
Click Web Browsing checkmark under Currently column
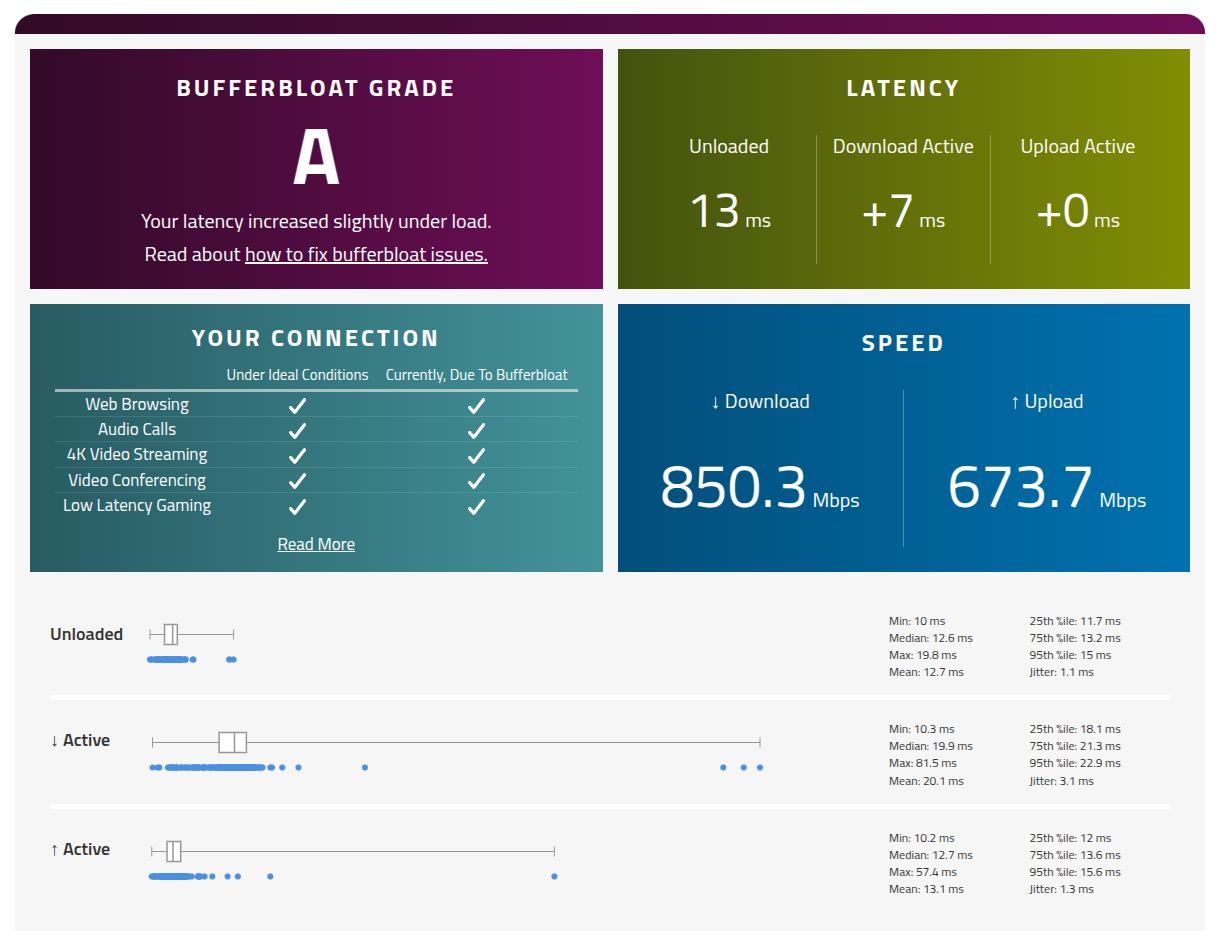[x=476, y=405]
